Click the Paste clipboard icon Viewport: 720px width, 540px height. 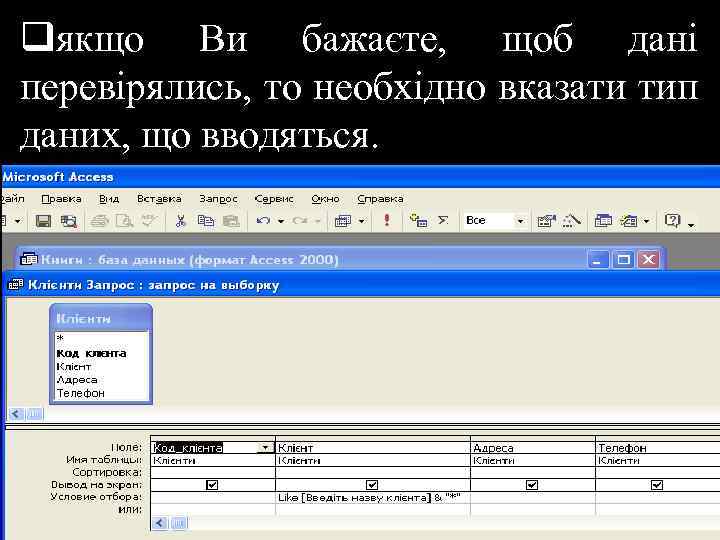[231, 221]
